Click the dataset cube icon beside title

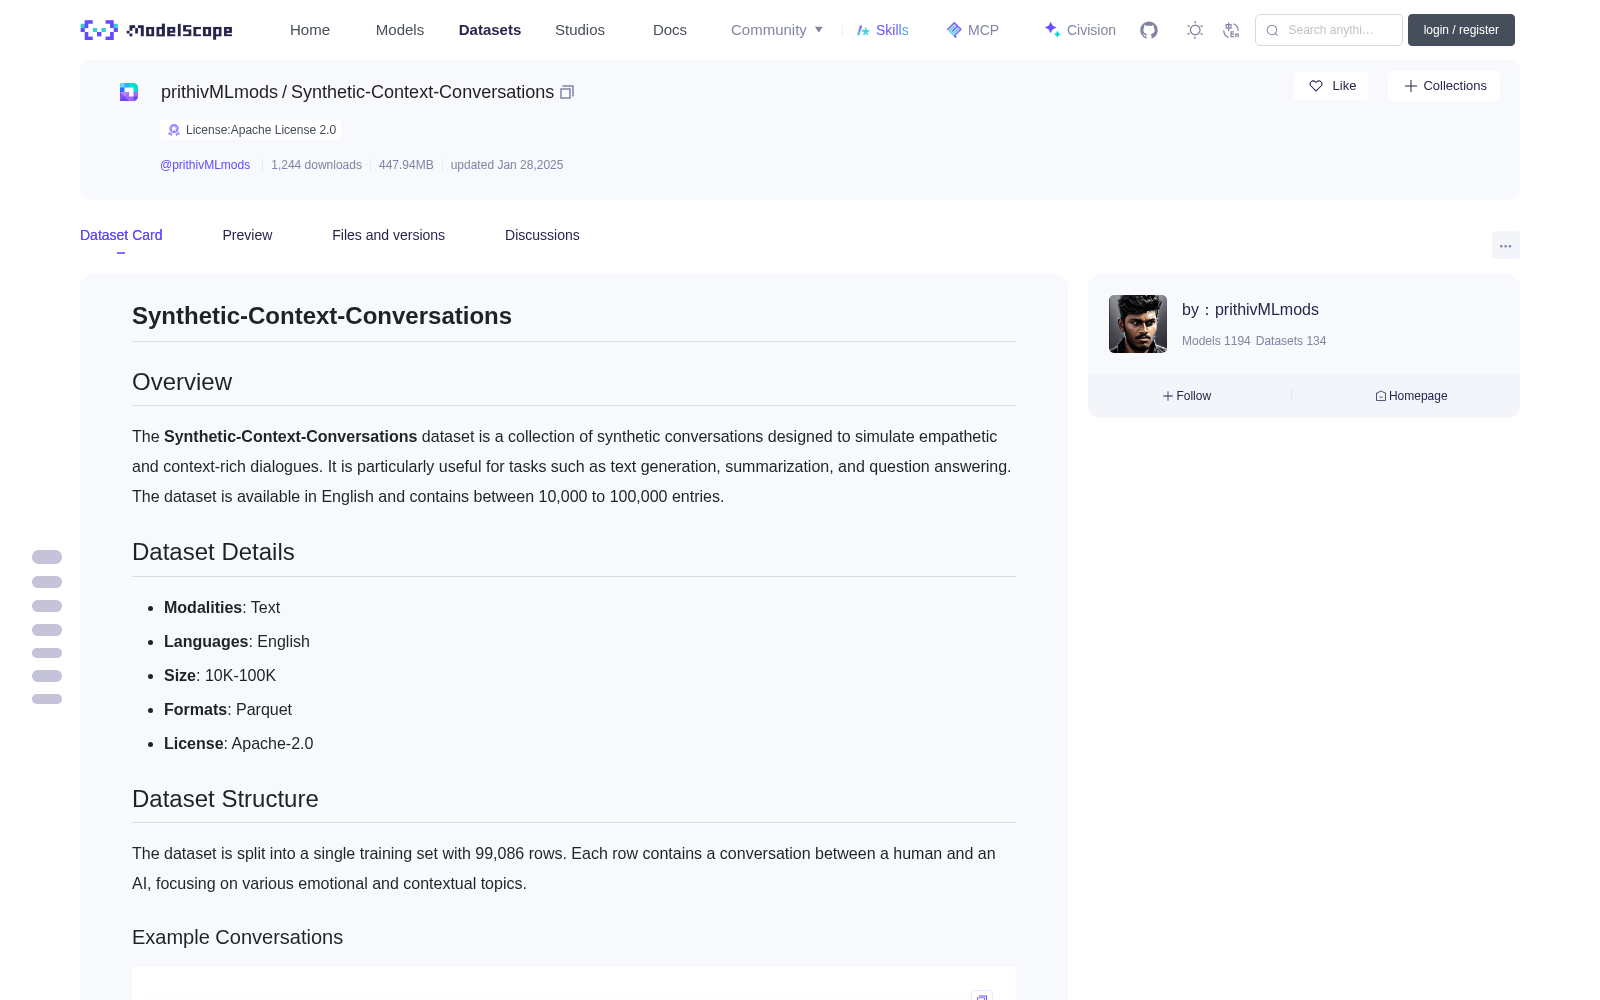tap(129, 92)
